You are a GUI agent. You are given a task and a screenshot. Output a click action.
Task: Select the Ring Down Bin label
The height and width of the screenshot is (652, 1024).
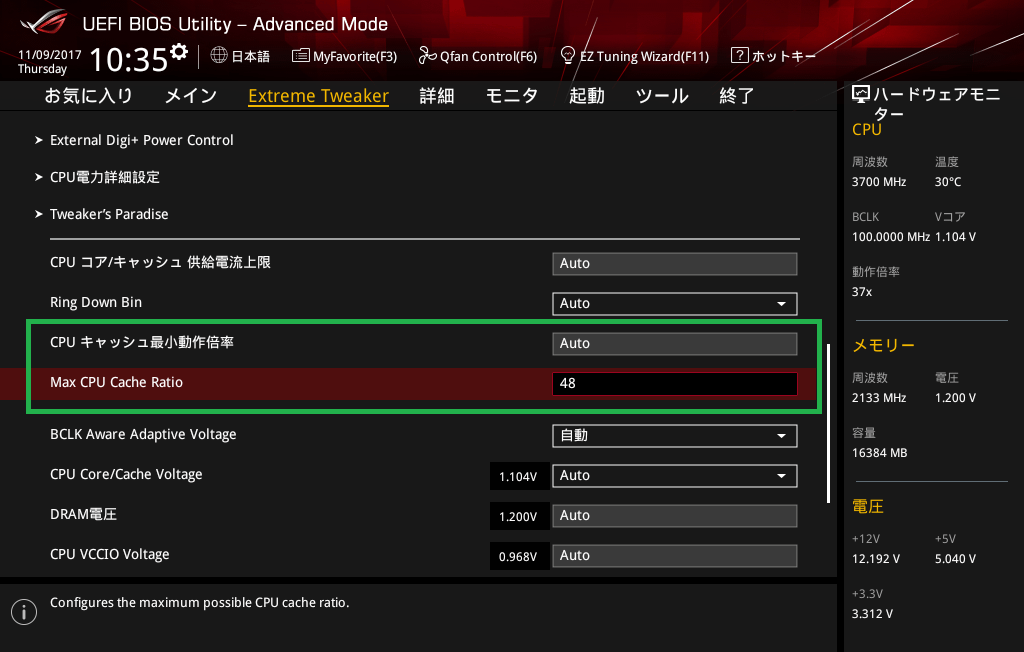96,302
